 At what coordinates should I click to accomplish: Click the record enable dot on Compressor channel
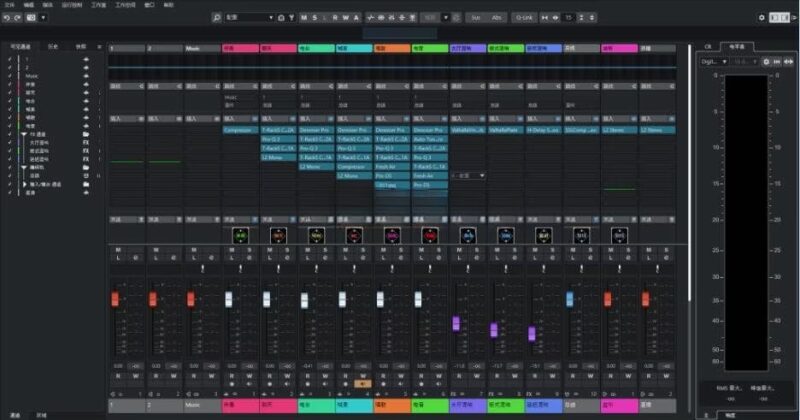click(232, 384)
